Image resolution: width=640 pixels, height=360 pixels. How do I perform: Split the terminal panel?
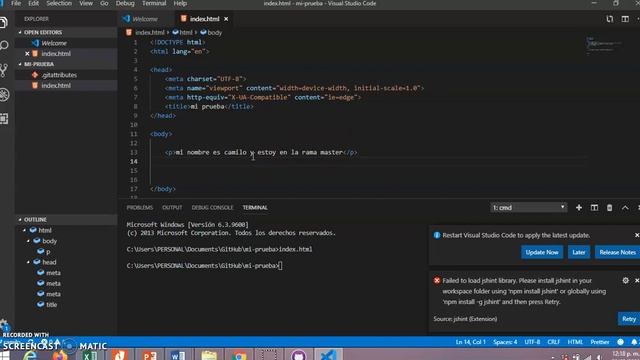pyautogui.click(x=594, y=208)
